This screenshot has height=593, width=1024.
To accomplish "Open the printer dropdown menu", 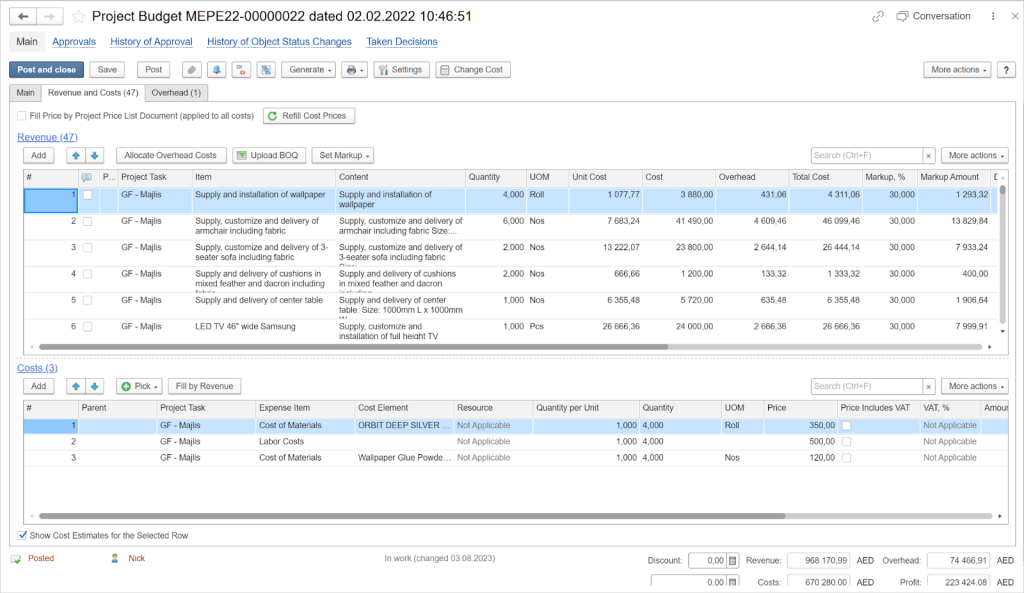I will [355, 70].
